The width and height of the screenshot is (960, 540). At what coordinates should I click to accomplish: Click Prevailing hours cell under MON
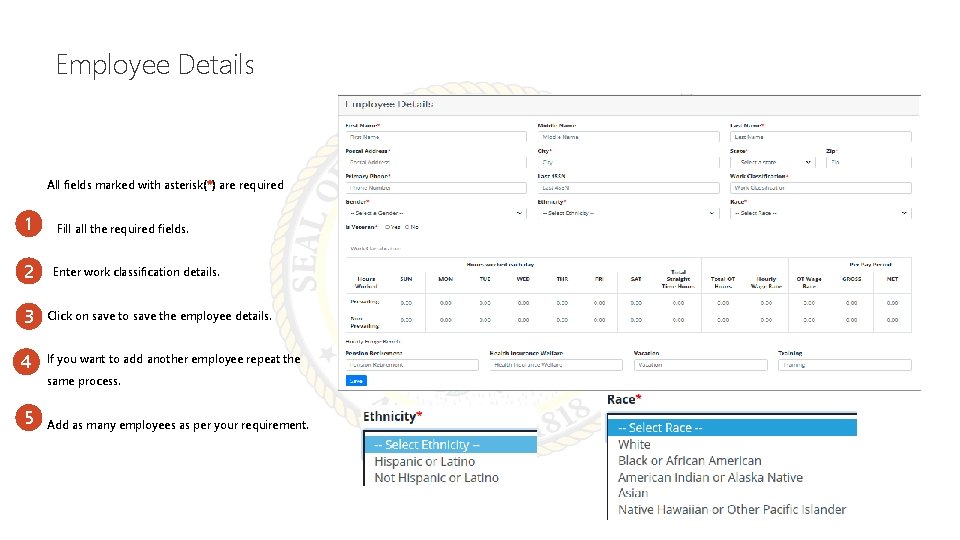445,303
